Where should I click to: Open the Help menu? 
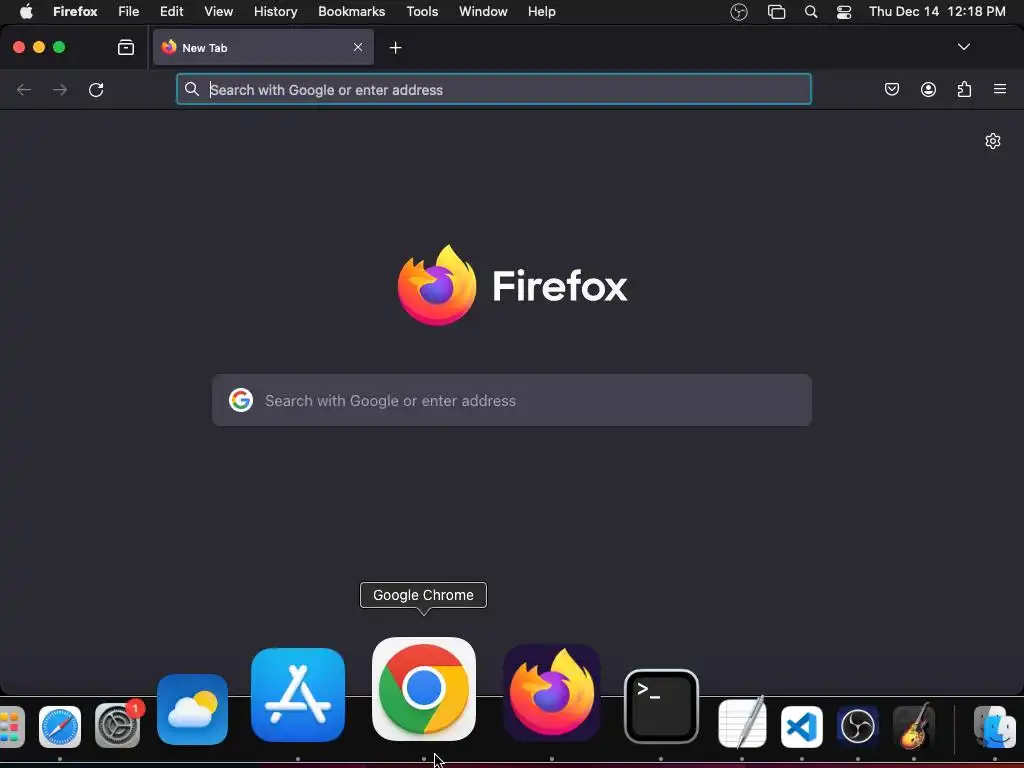(541, 12)
